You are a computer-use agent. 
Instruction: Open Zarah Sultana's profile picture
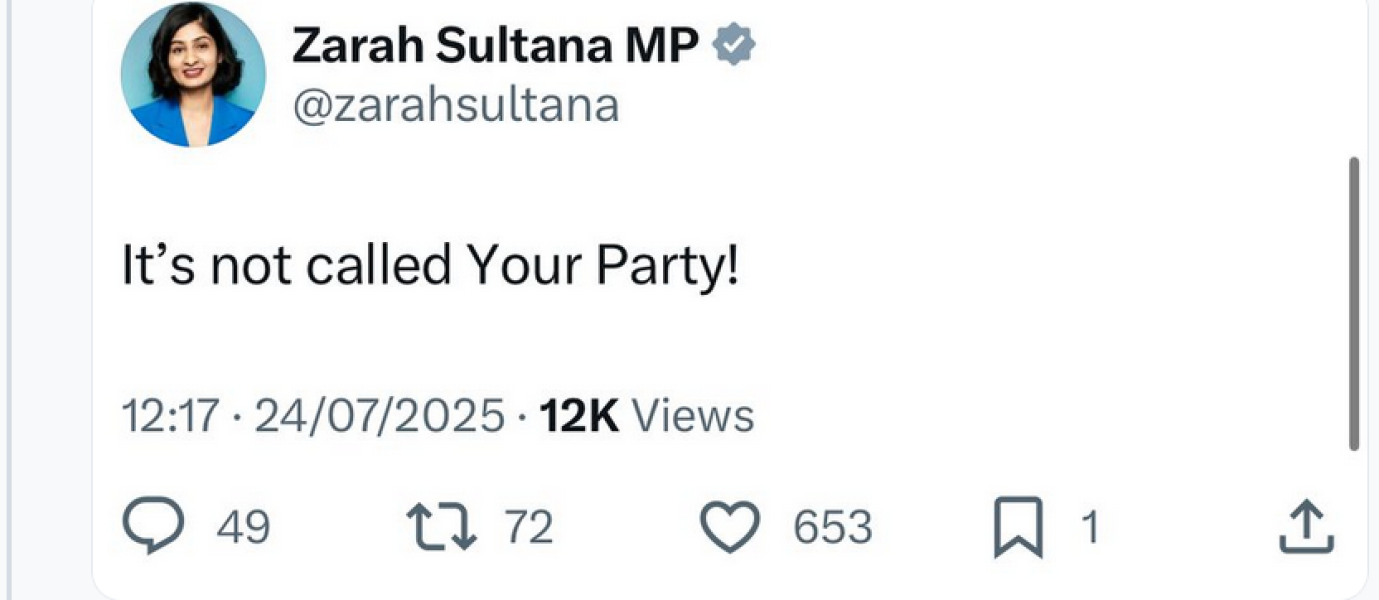click(193, 75)
